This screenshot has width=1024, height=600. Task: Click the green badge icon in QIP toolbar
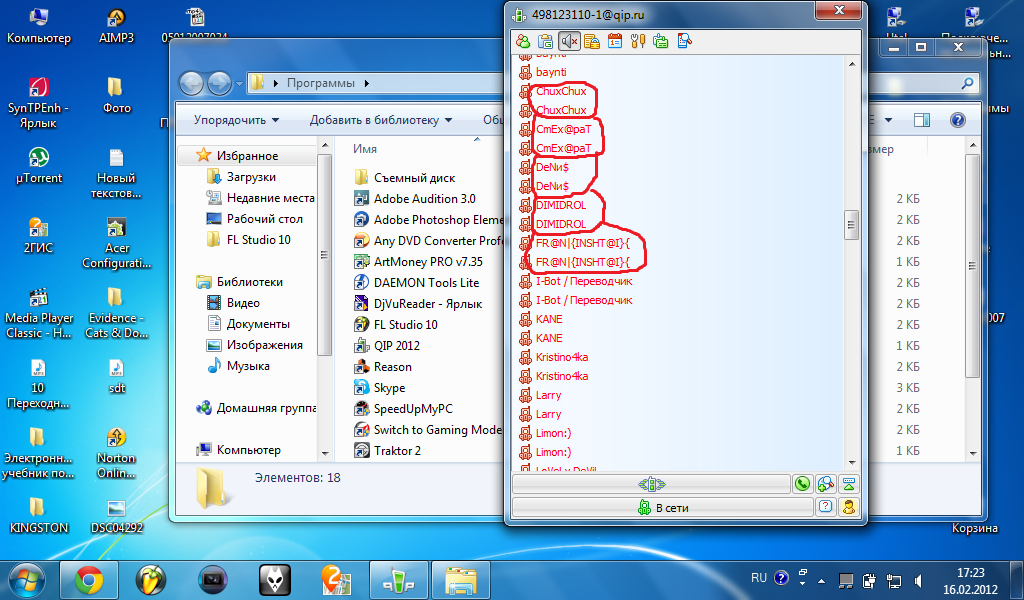660,42
